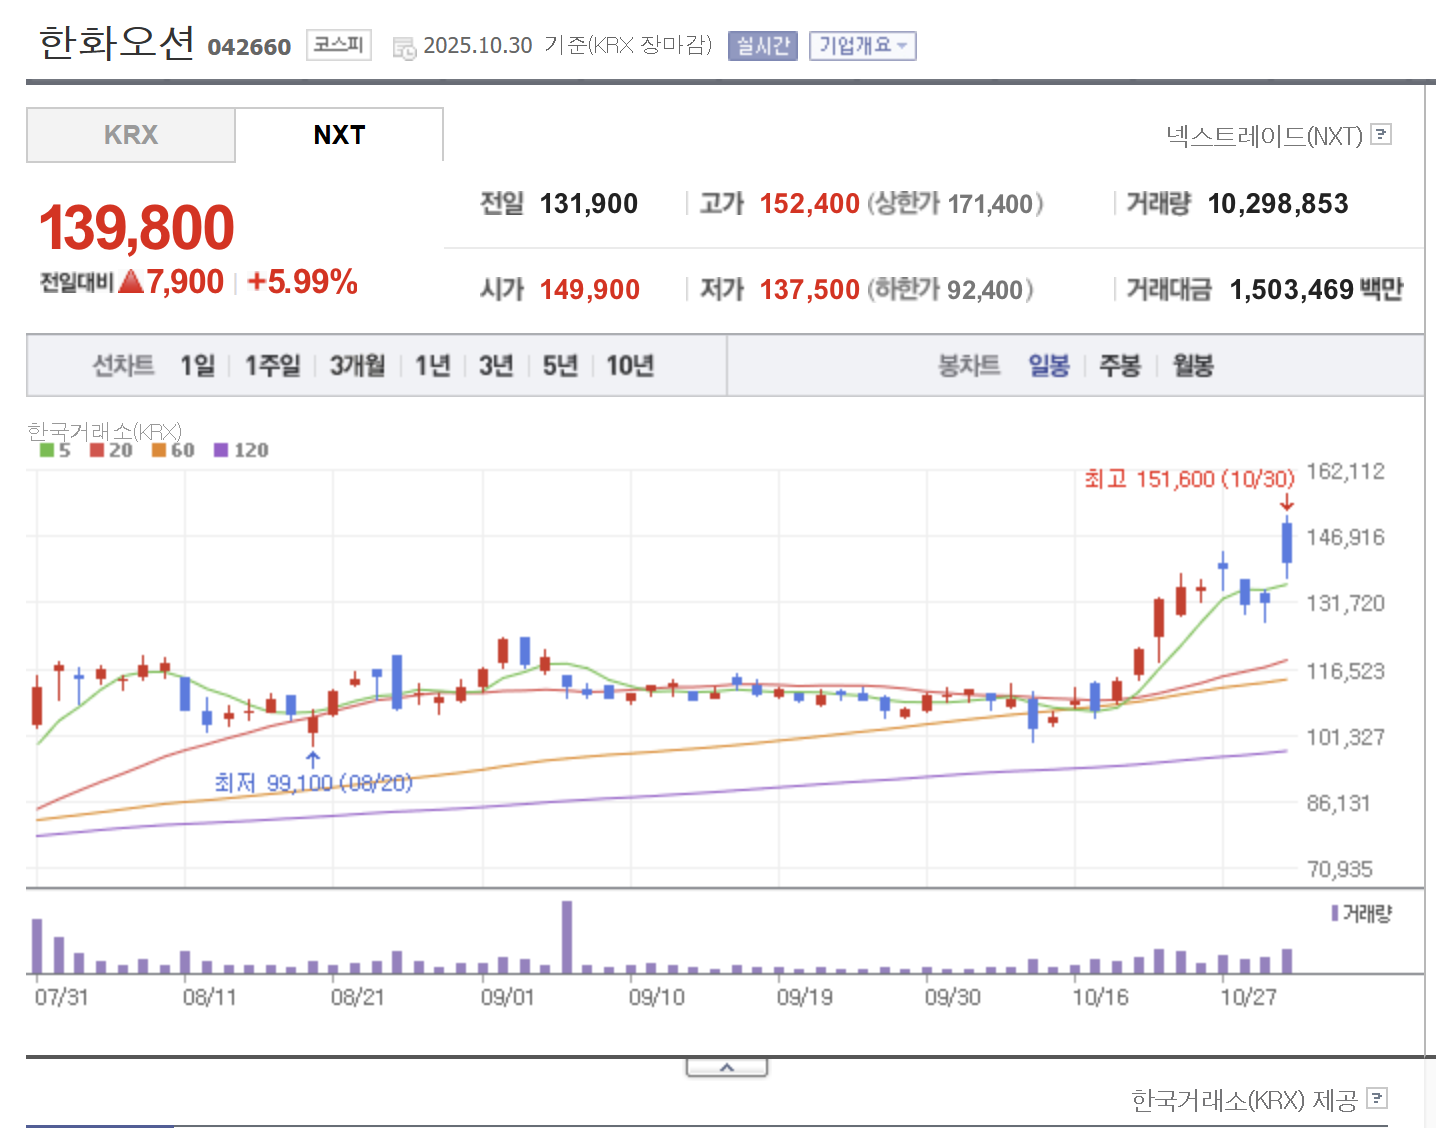The width and height of the screenshot is (1436, 1128).
Task: Collapse the chart with the up-chevron handle
Action: point(727,1068)
